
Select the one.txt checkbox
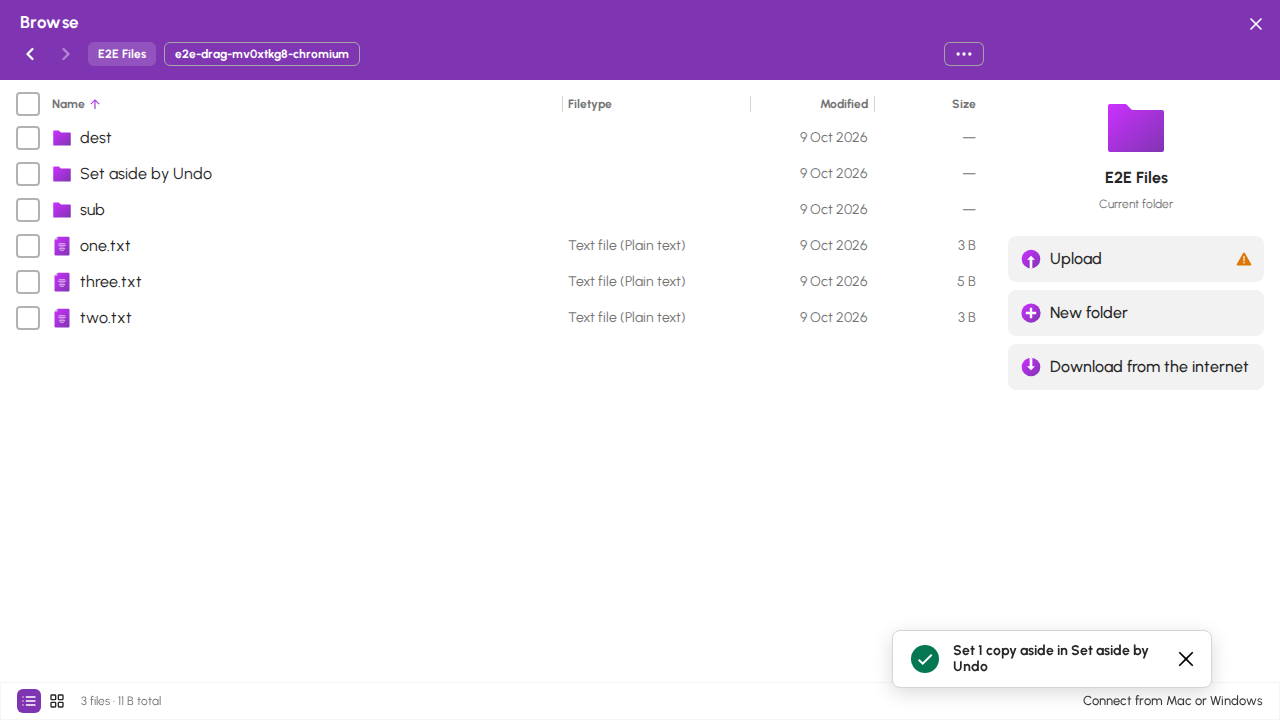click(x=28, y=246)
